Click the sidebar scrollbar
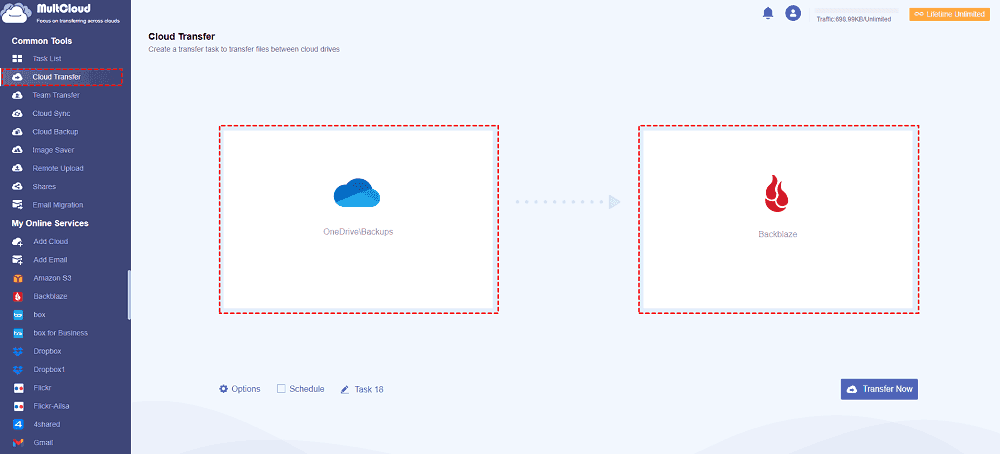Viewport: 1000px width, 454px height. 129,294
